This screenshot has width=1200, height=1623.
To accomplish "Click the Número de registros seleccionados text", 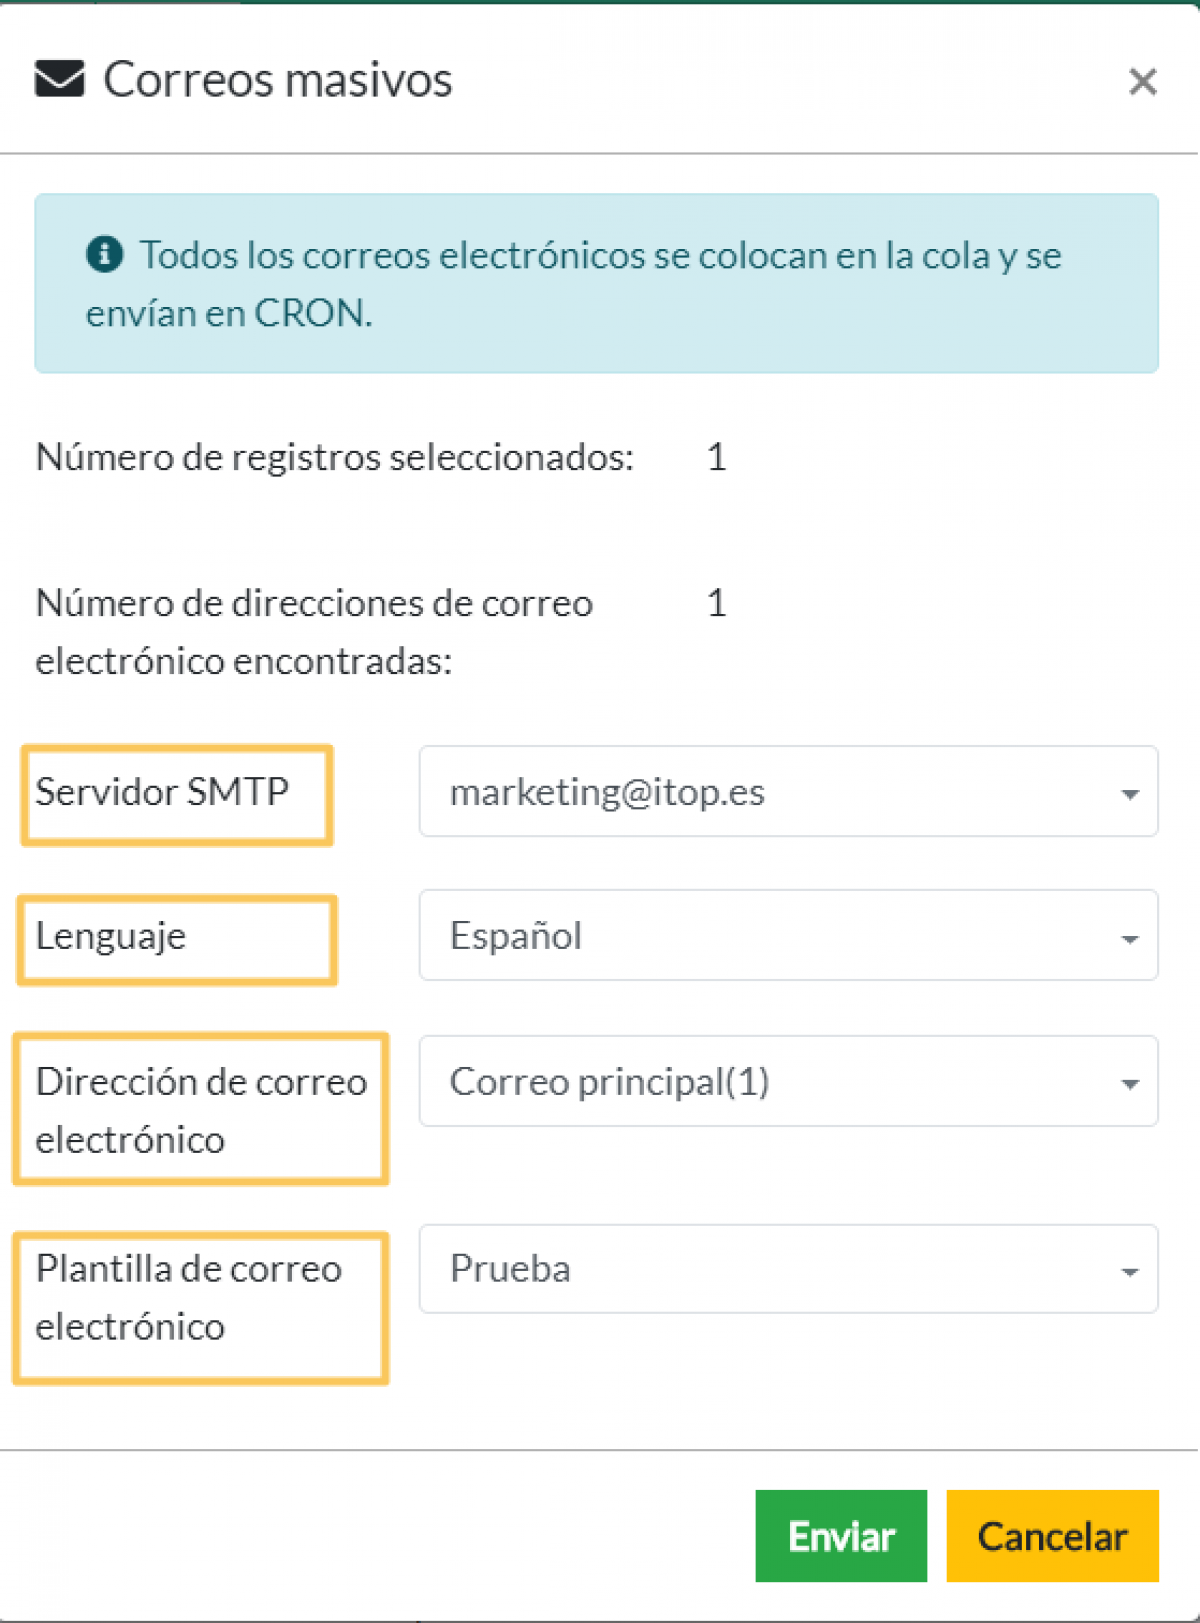I will pyautogui.click(x=335, y=458).
